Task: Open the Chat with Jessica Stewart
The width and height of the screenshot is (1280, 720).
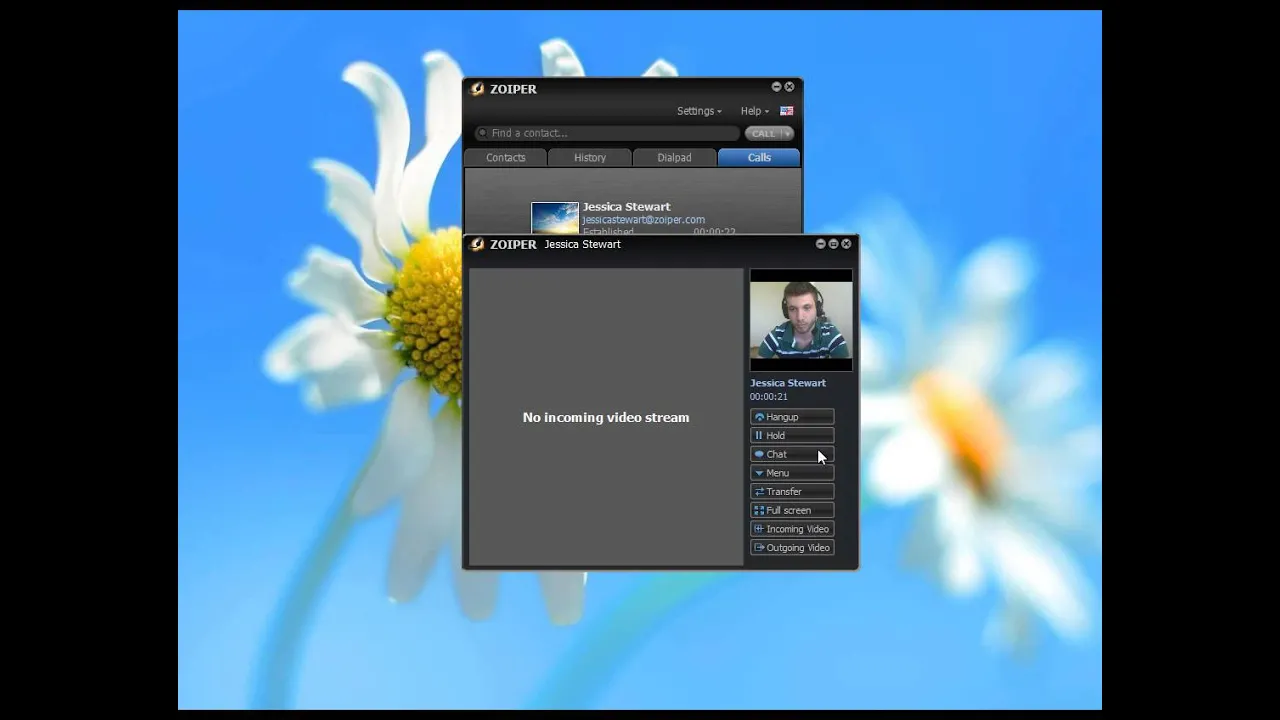Action: pyautogui.click(x=792, y=454)
